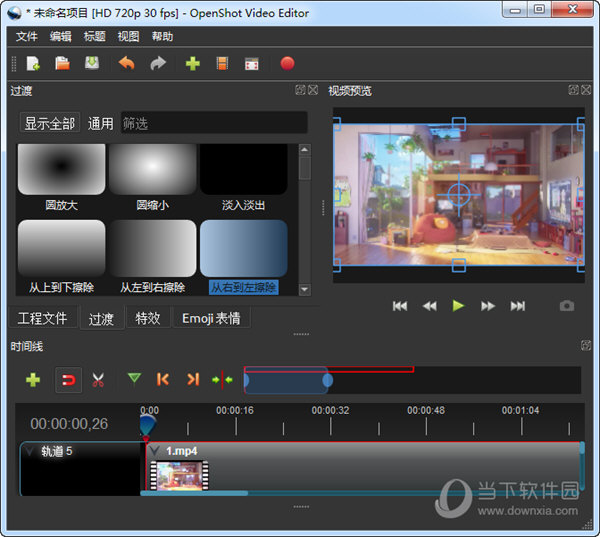
Task: Click the center crosshair in video preview
Action: [458, 194]
